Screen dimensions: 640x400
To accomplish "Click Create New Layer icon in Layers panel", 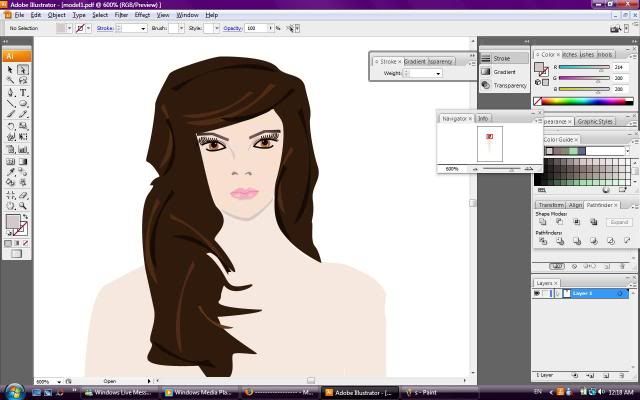I will pos(607,375).
